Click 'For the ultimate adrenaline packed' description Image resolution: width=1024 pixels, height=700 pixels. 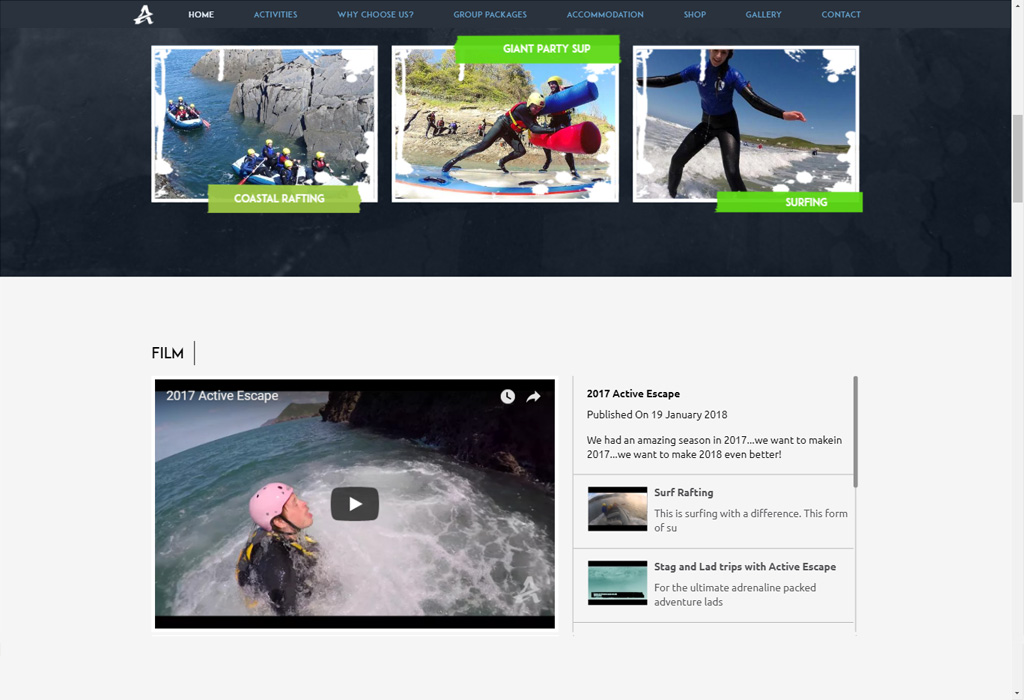(x=735, y=595)
